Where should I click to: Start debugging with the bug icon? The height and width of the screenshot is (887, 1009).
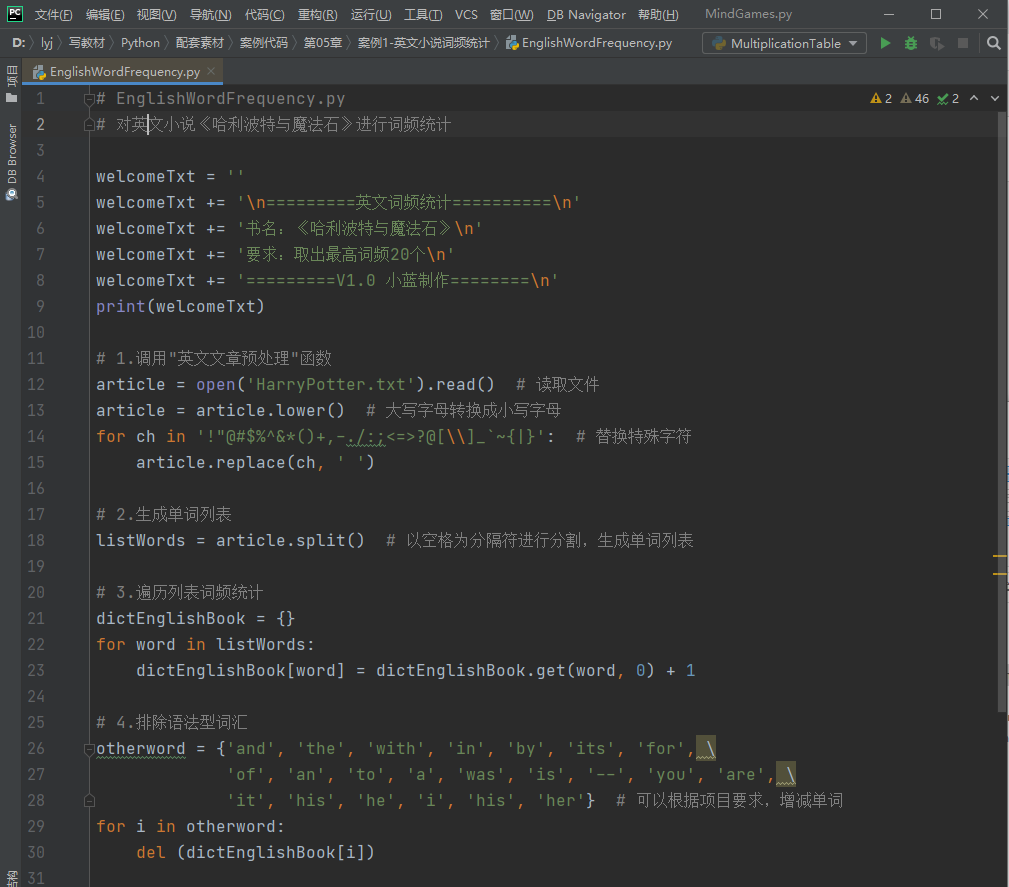coord(911,43)
